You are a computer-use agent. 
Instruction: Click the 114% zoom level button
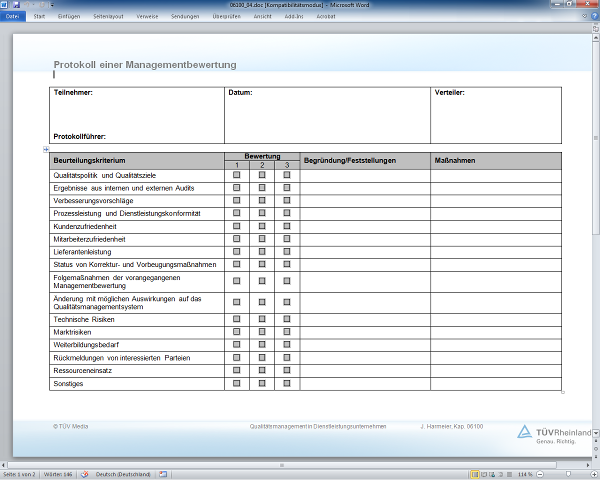pyautogui.click(x=525, y=474)
